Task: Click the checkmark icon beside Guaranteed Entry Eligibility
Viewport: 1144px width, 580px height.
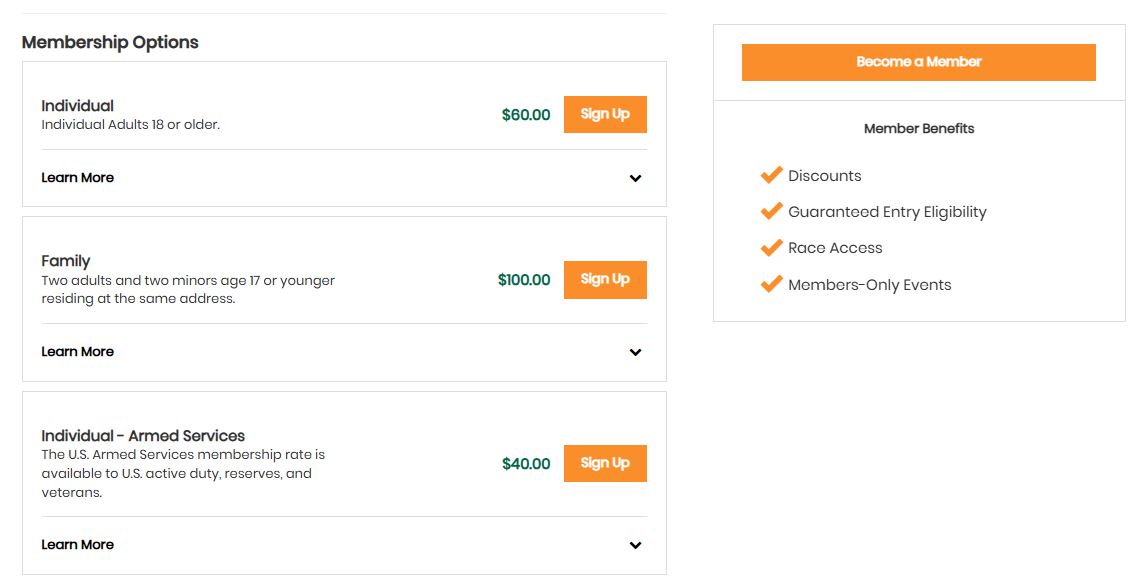Action: coord(771,210)
